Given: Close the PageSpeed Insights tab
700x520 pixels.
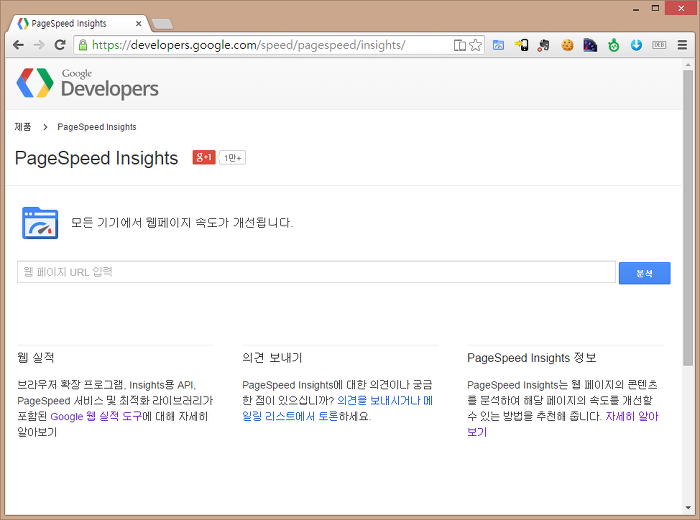Looking at the screenshot, I should [138, 24].
